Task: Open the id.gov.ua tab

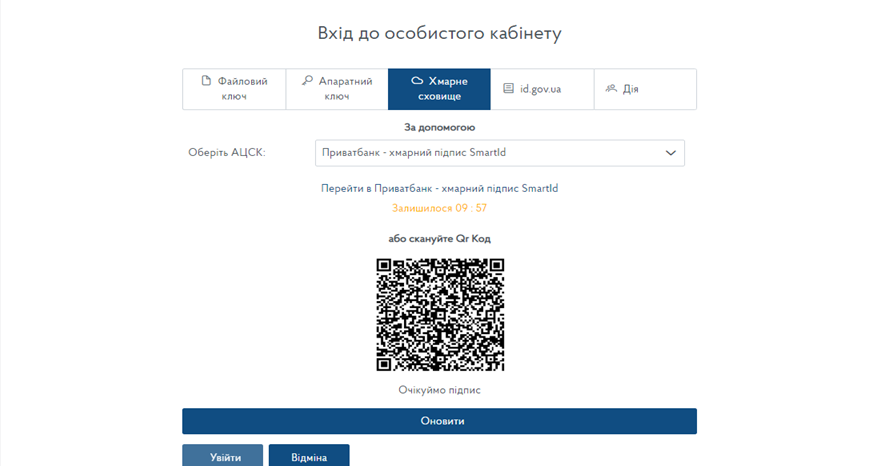Action: click(542, 89)
